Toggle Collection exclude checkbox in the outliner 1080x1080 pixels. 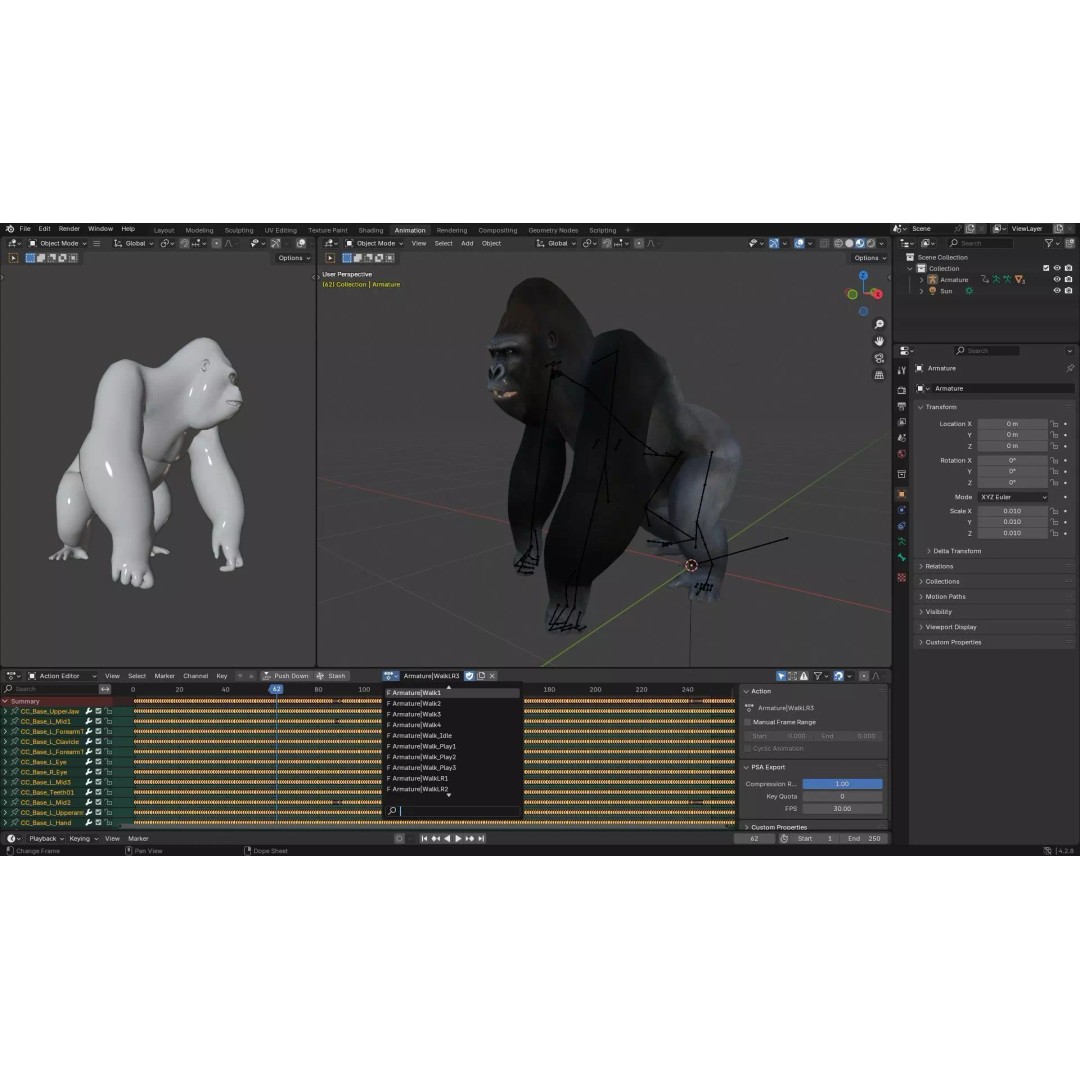tap(1046, 268)
